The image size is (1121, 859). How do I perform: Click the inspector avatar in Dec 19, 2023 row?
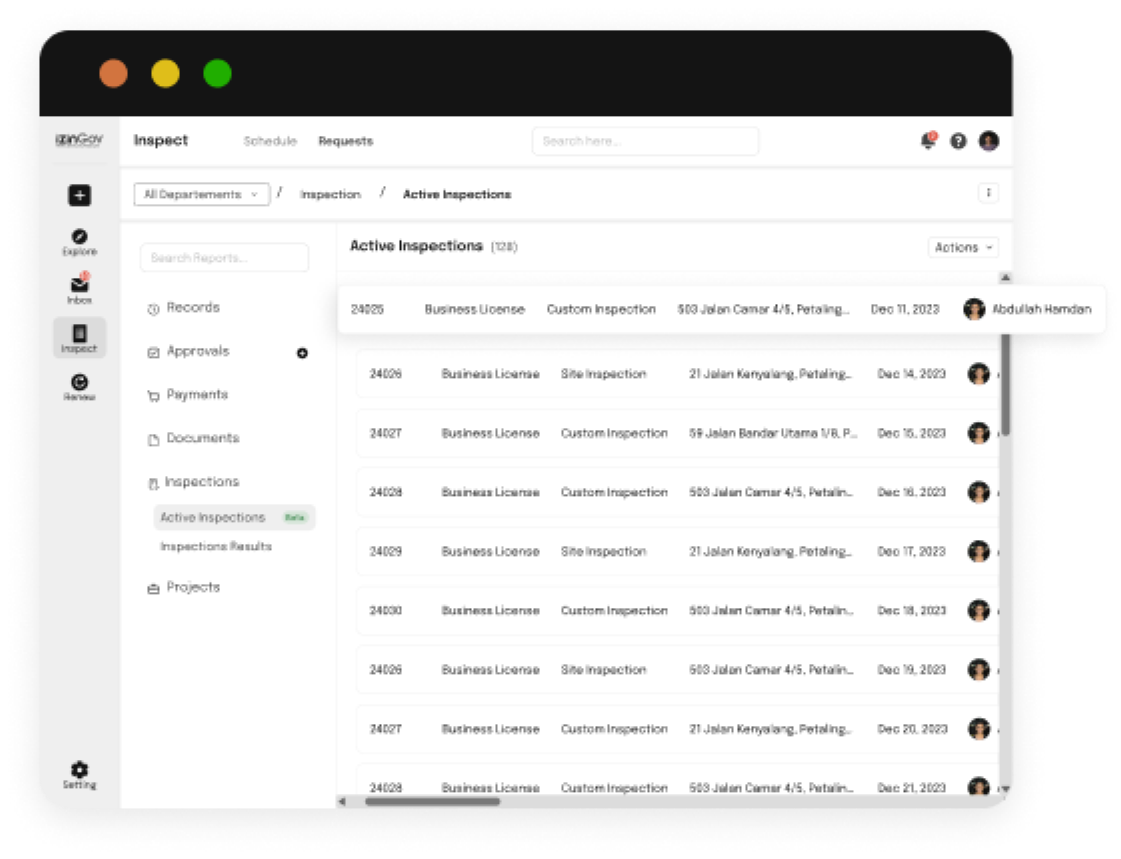(978, 670)
